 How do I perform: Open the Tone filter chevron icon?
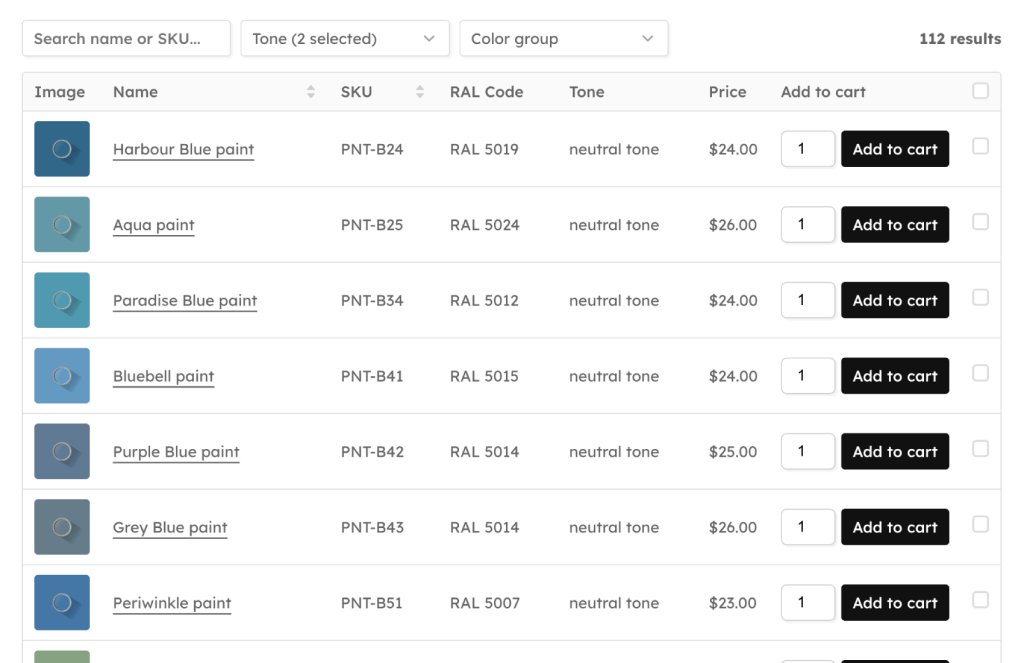pos(430,38)
